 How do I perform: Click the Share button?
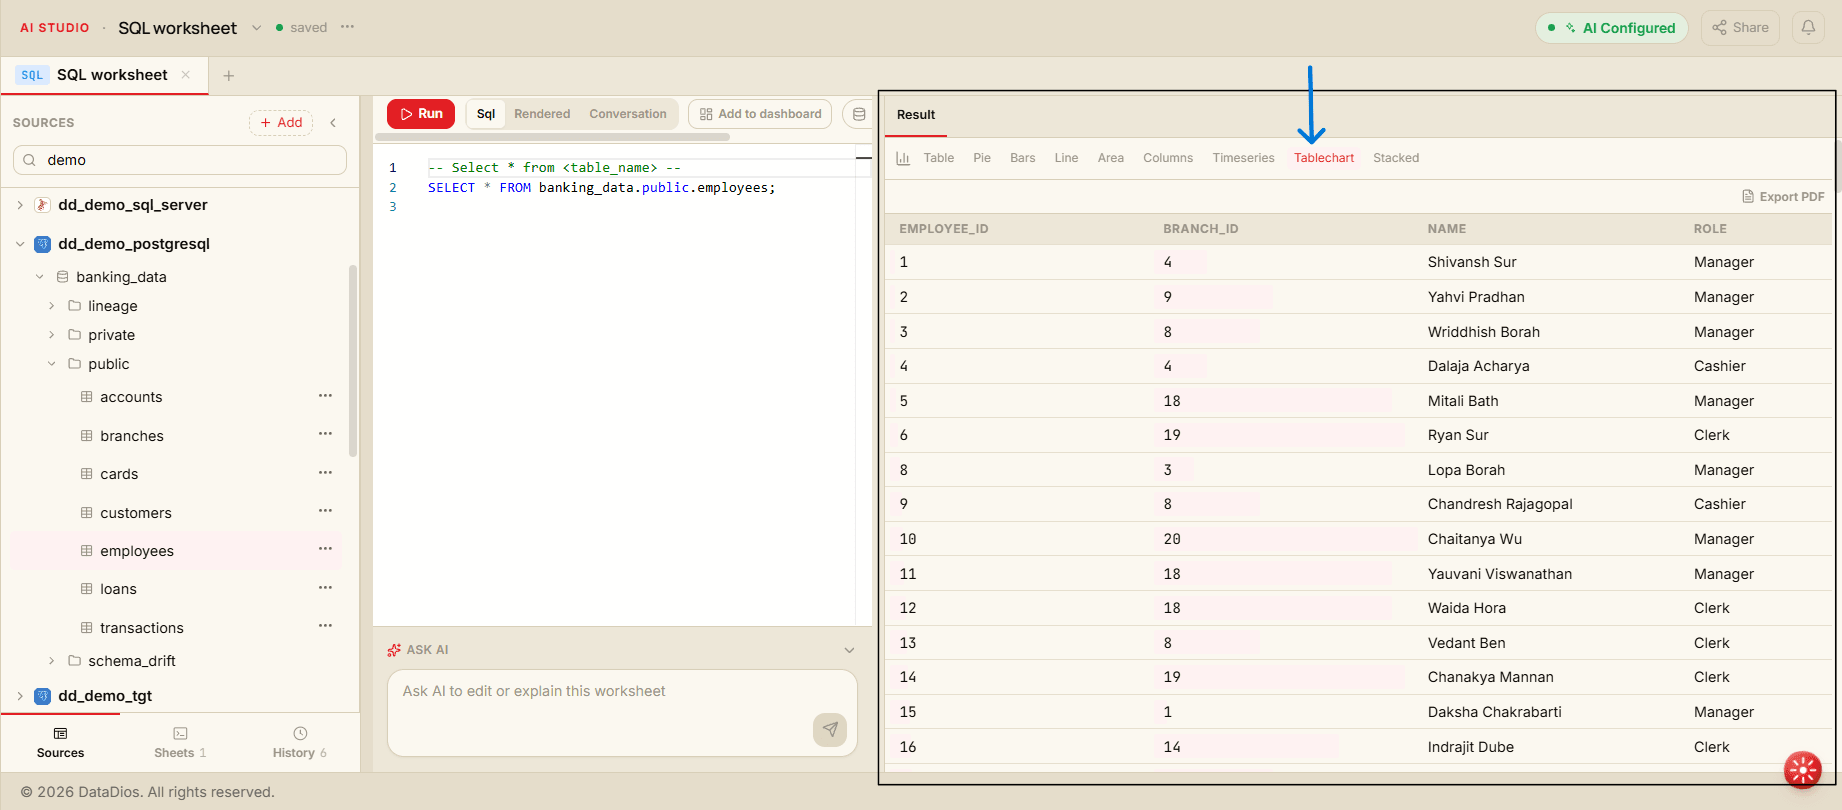pyautogui.click(x=1740, y=28)
